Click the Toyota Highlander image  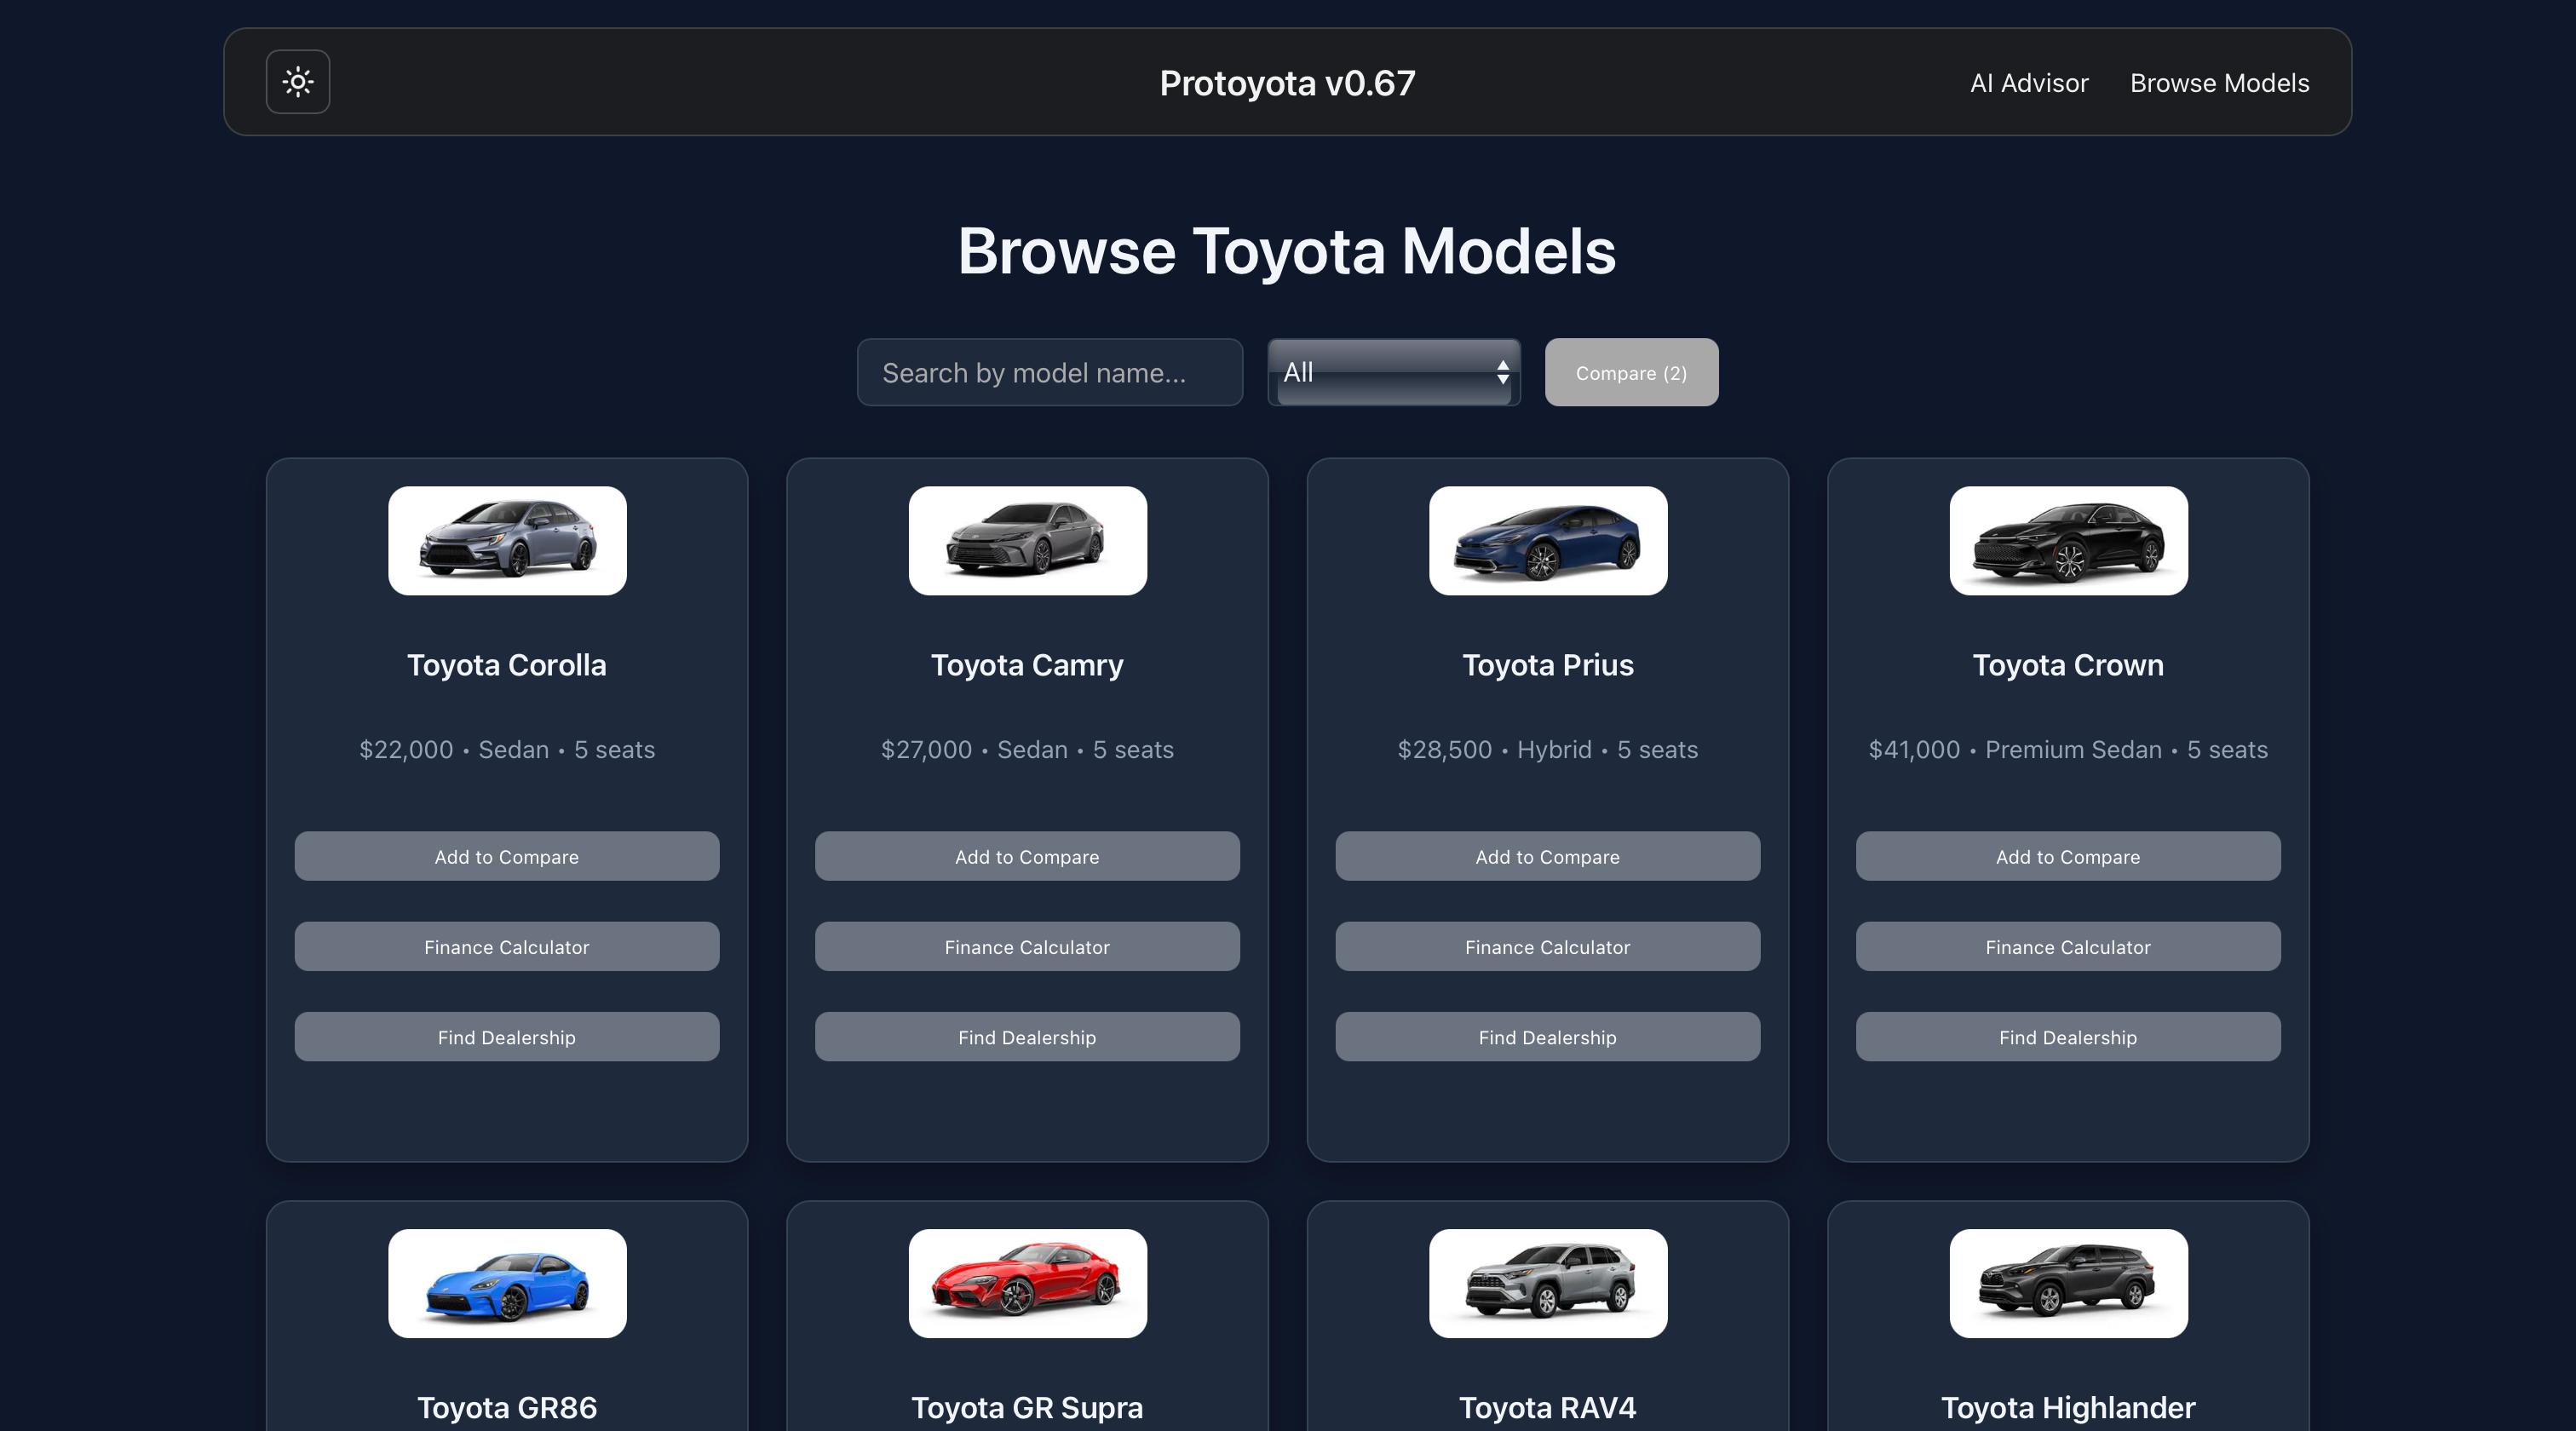pos(2067,1283)
